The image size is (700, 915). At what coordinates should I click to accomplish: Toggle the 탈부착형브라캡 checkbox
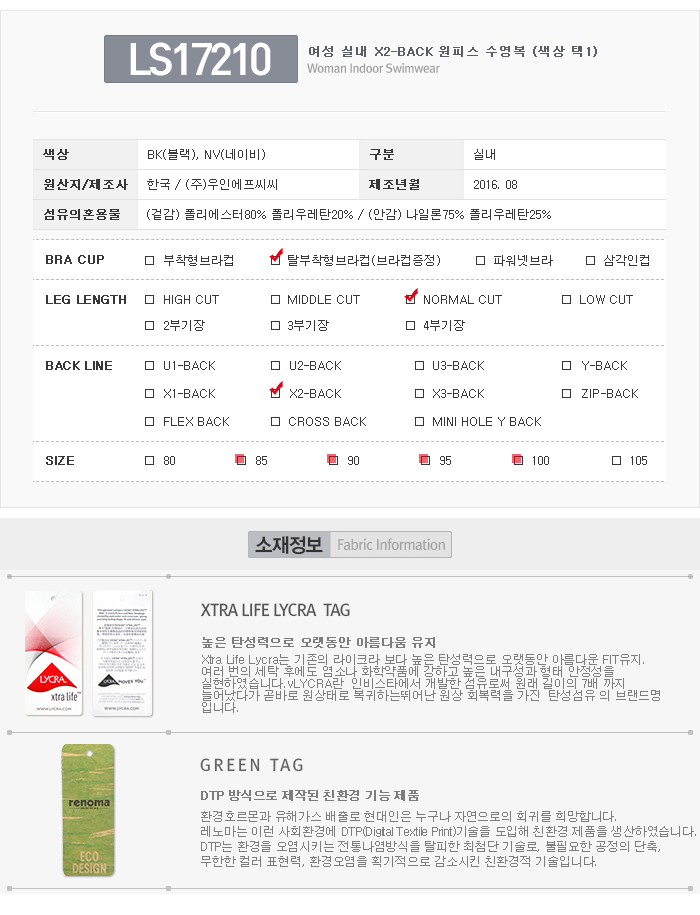276,260
